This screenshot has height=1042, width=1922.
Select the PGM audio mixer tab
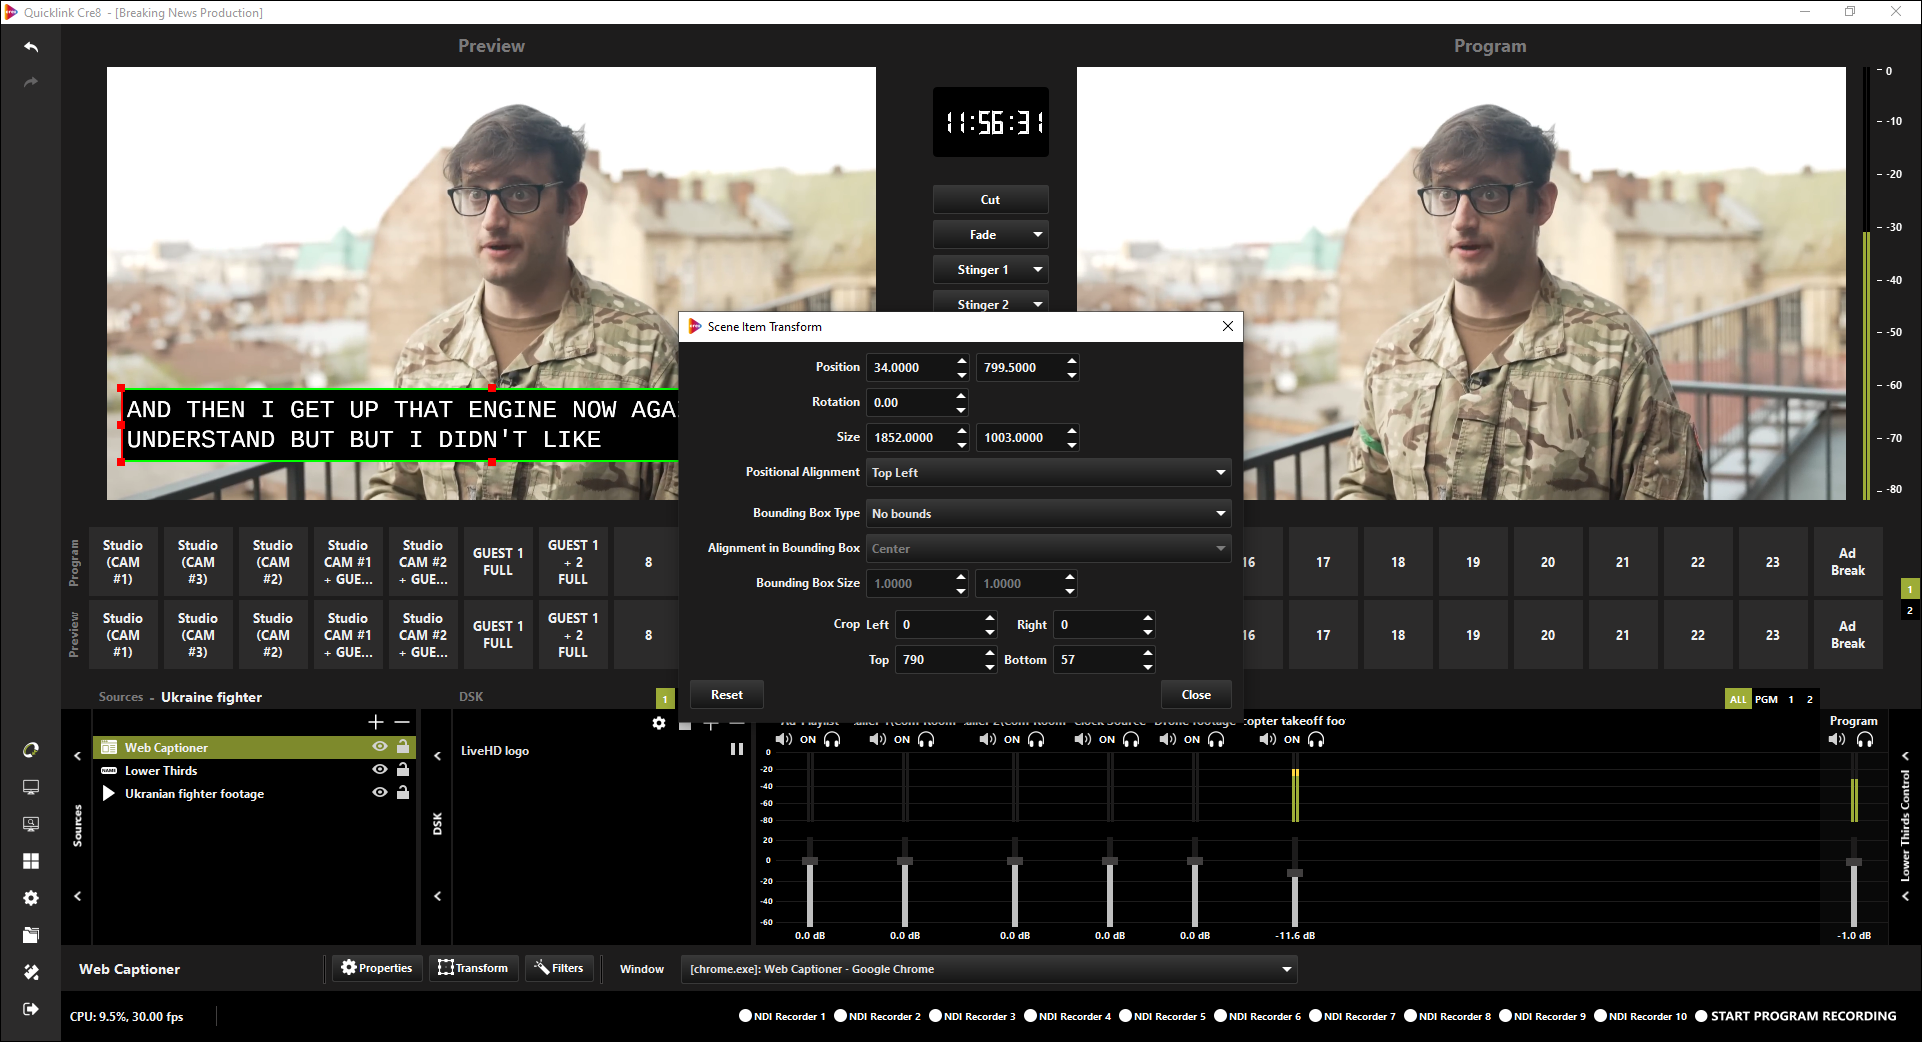click(x=1766, y=699)
